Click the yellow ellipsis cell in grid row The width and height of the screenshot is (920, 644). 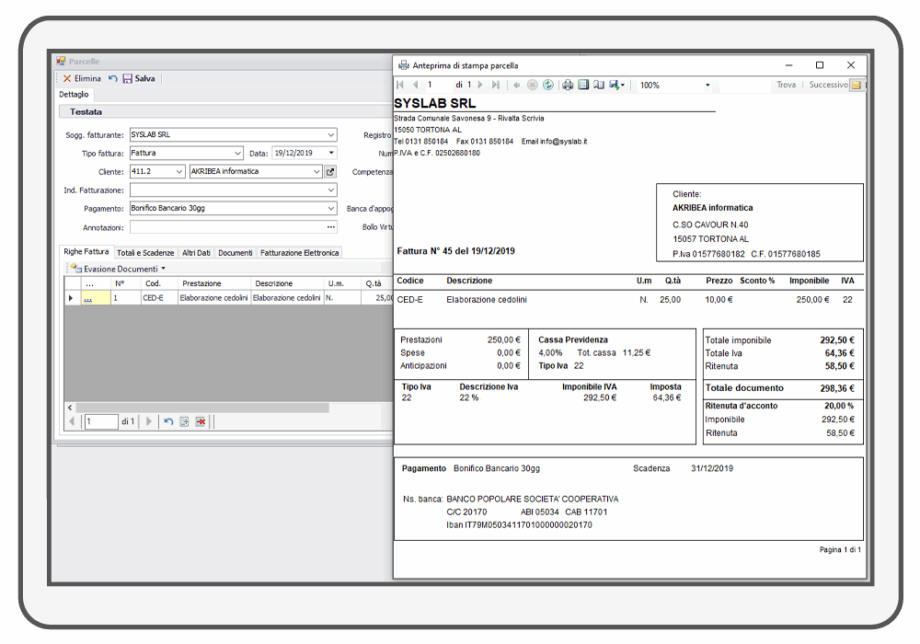[96, 298]
